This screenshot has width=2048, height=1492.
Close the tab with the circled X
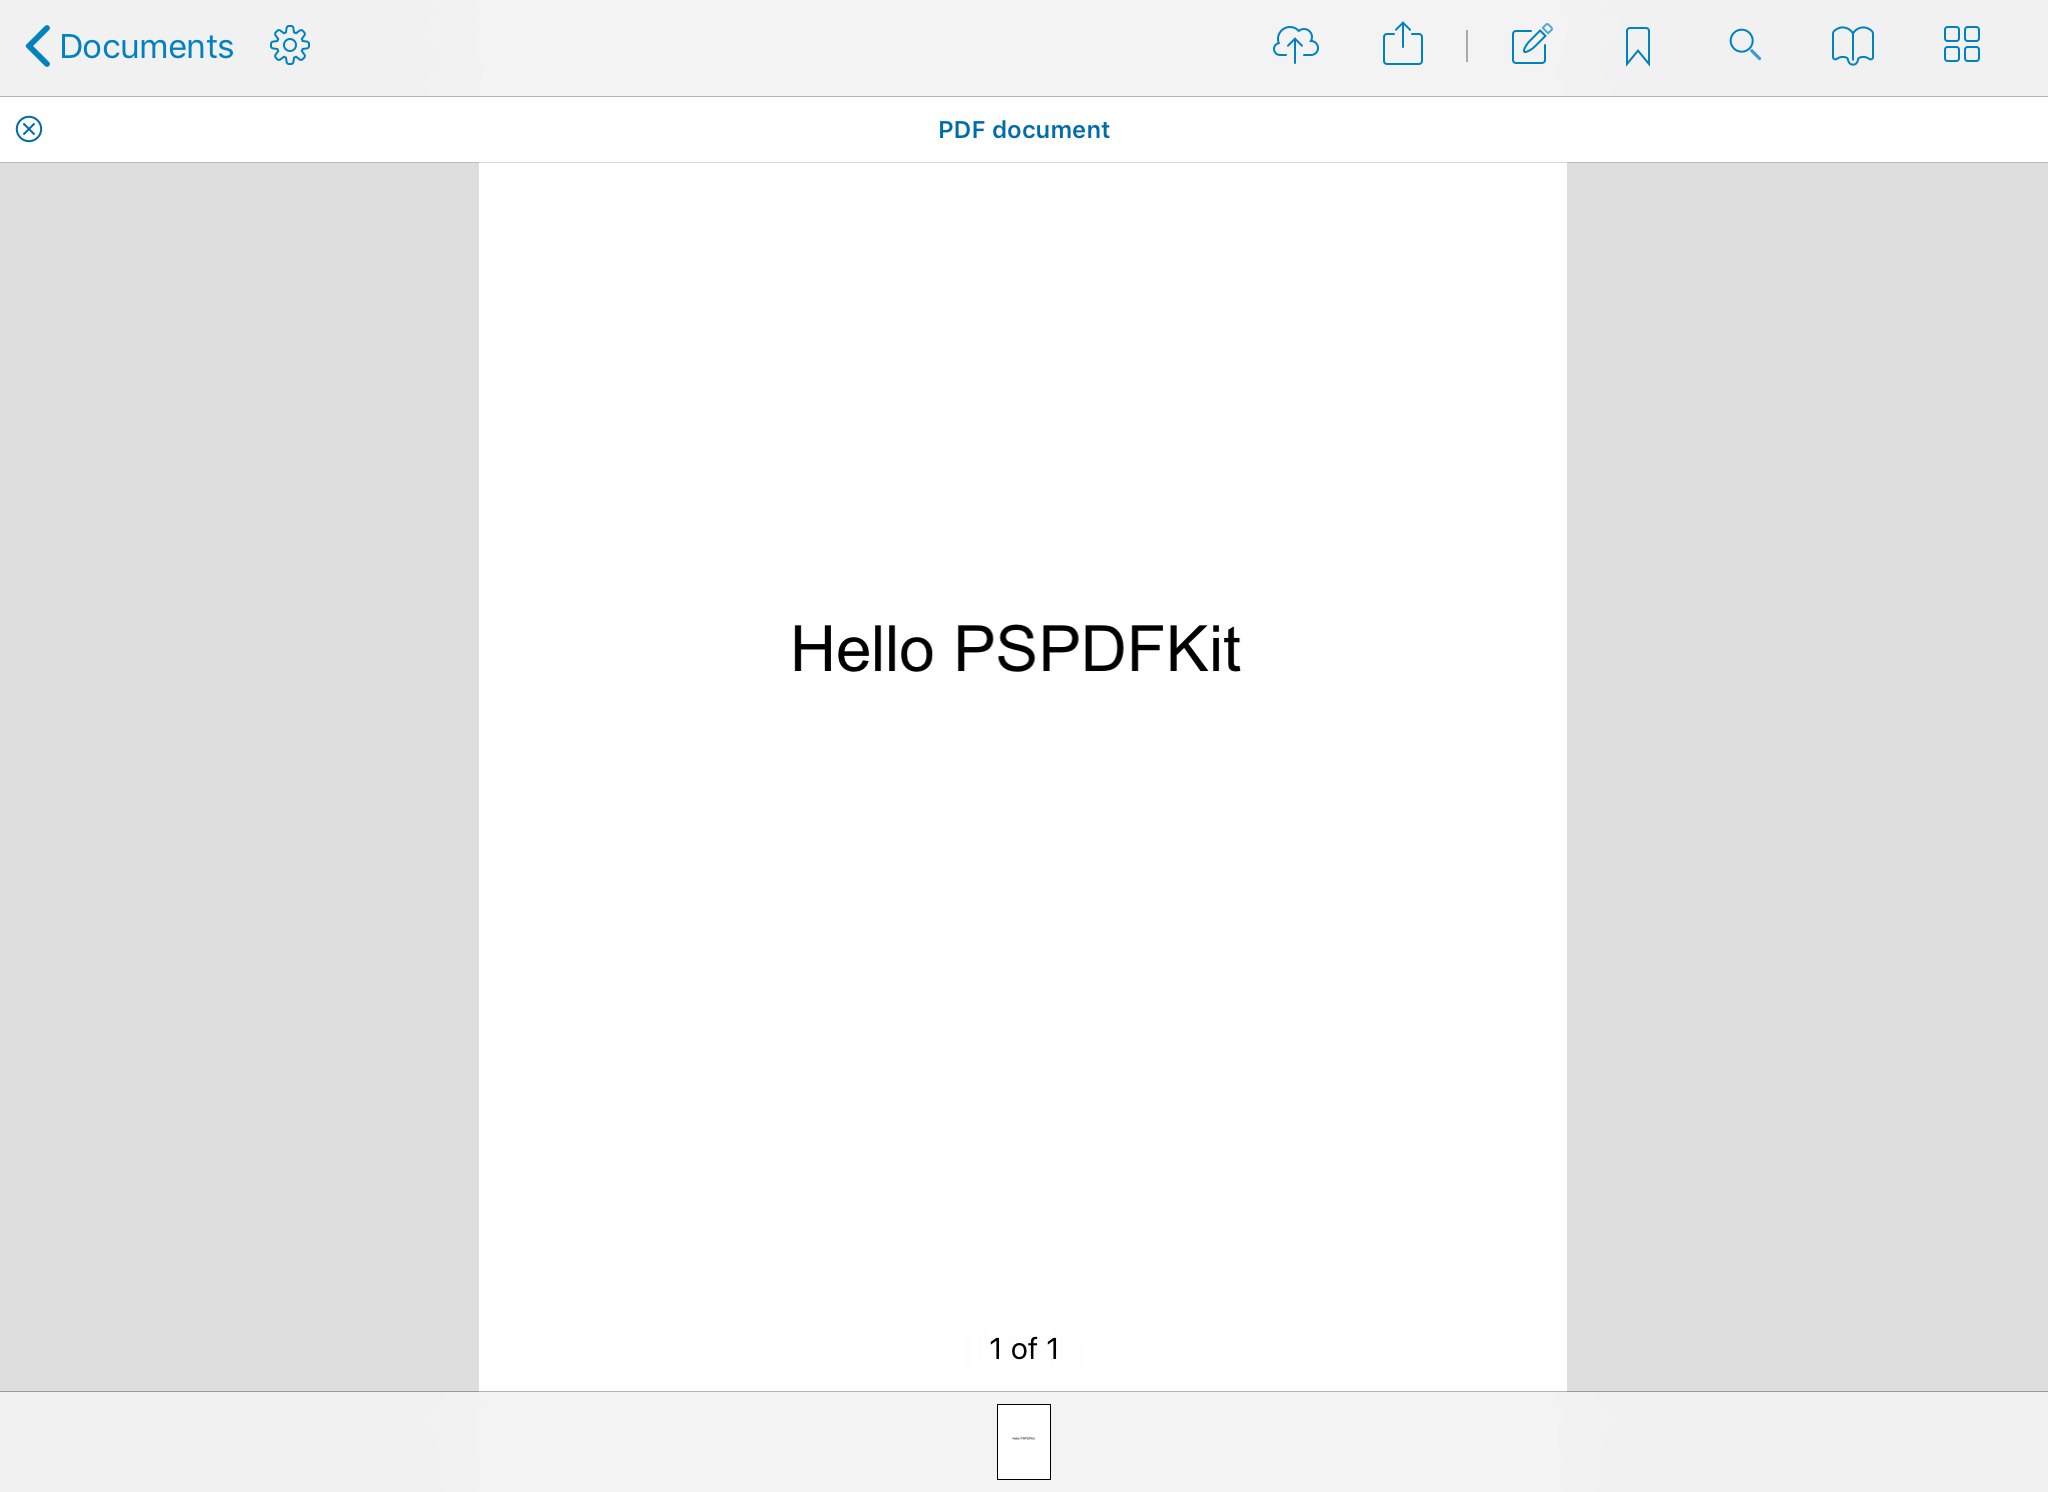tap(29, 129)
